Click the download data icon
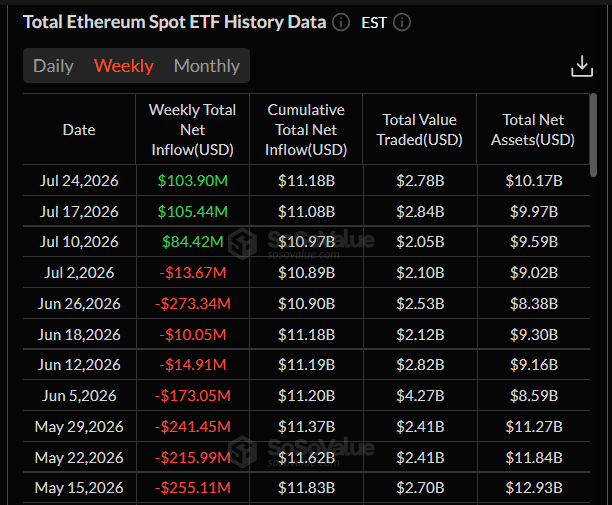The height and width of the screenshot is (505, 612). coord(582,66)
